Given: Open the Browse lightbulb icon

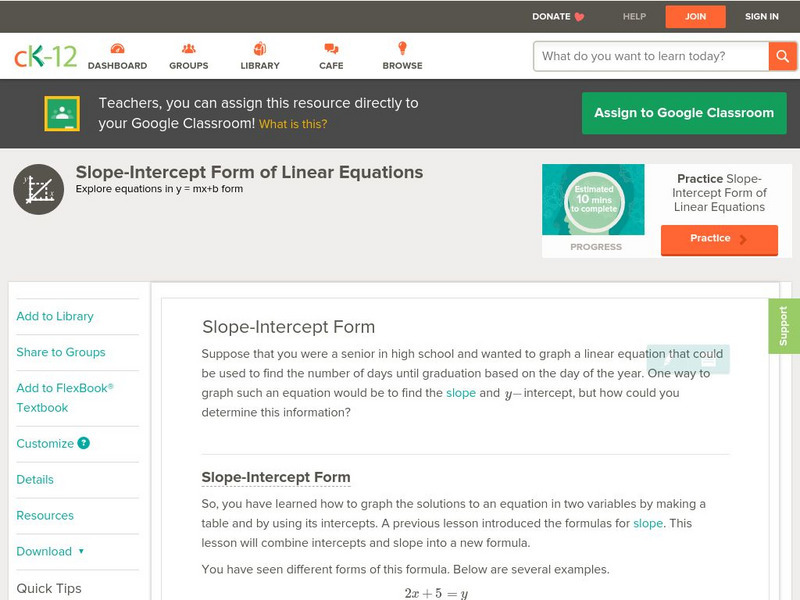Looking at the screenshot, I should pyautogui.click(x=402, y=48).
